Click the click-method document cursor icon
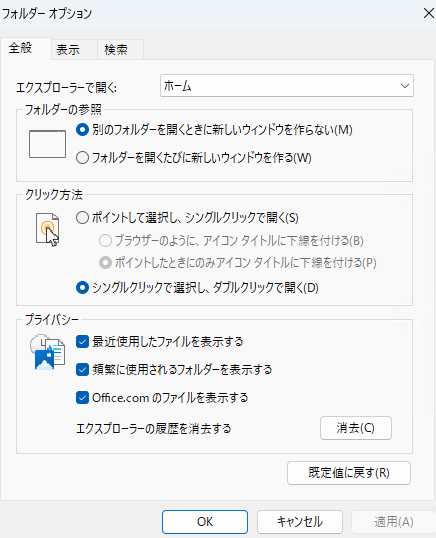 [48, 230]
